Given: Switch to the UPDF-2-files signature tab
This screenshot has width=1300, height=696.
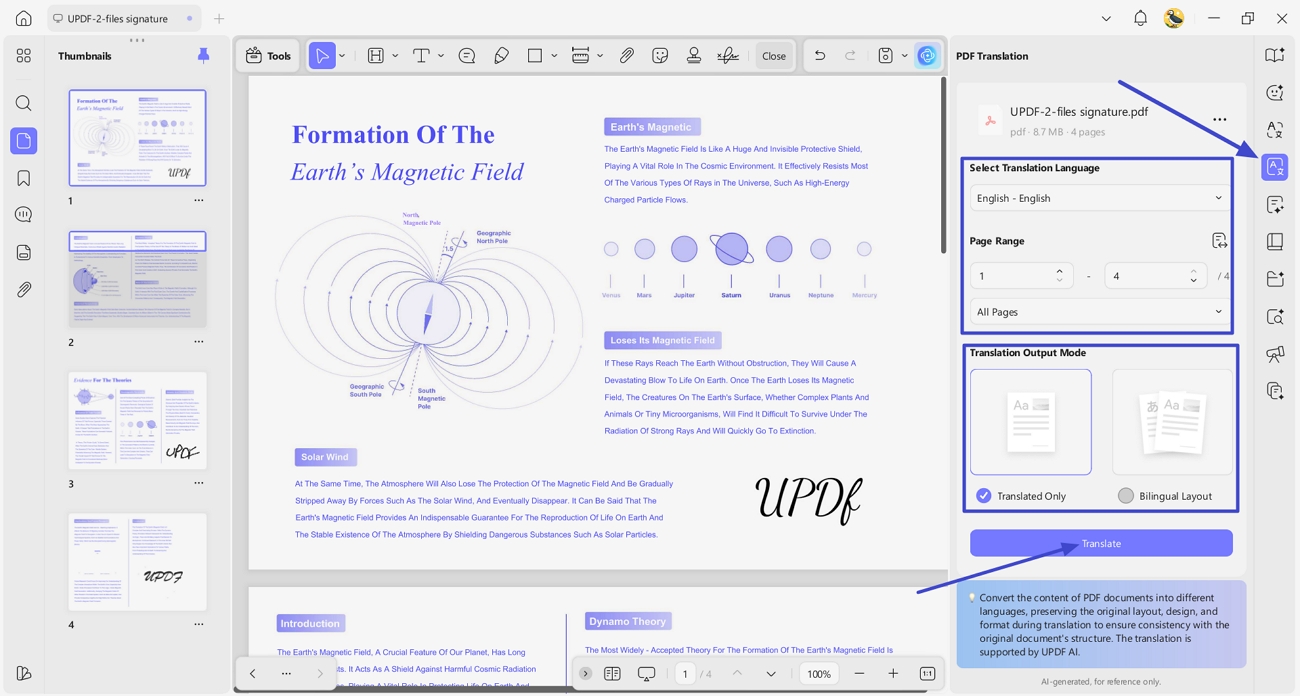Looking at the screenshot, I should click(x=123, y=18).
